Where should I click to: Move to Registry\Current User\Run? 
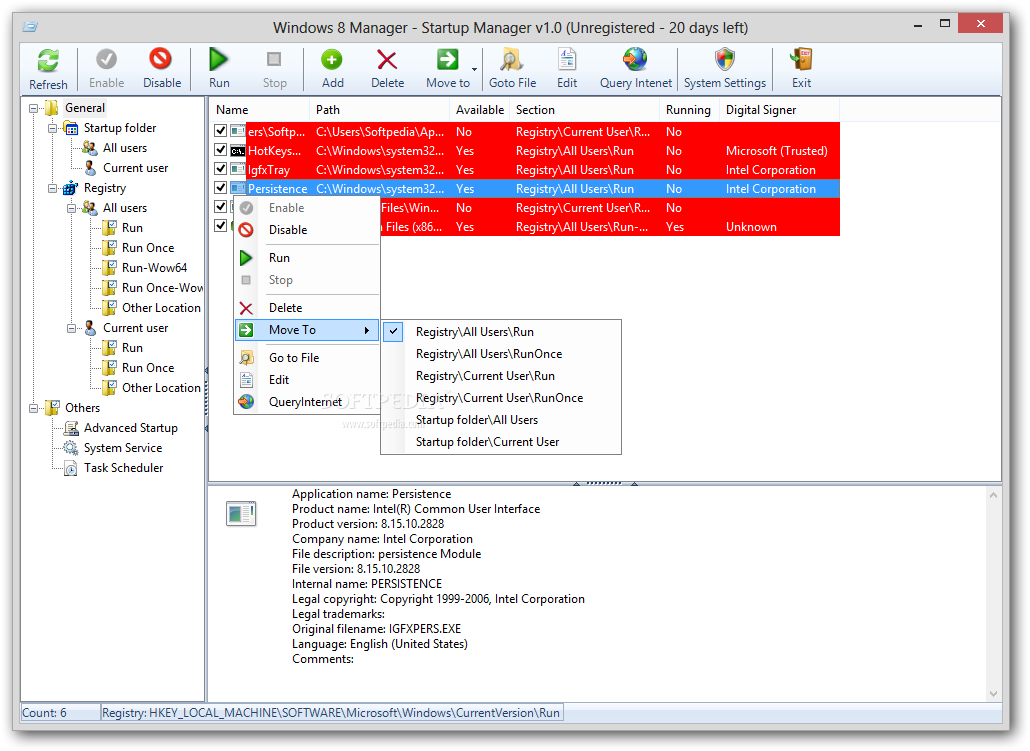click(x=501, y=376)
